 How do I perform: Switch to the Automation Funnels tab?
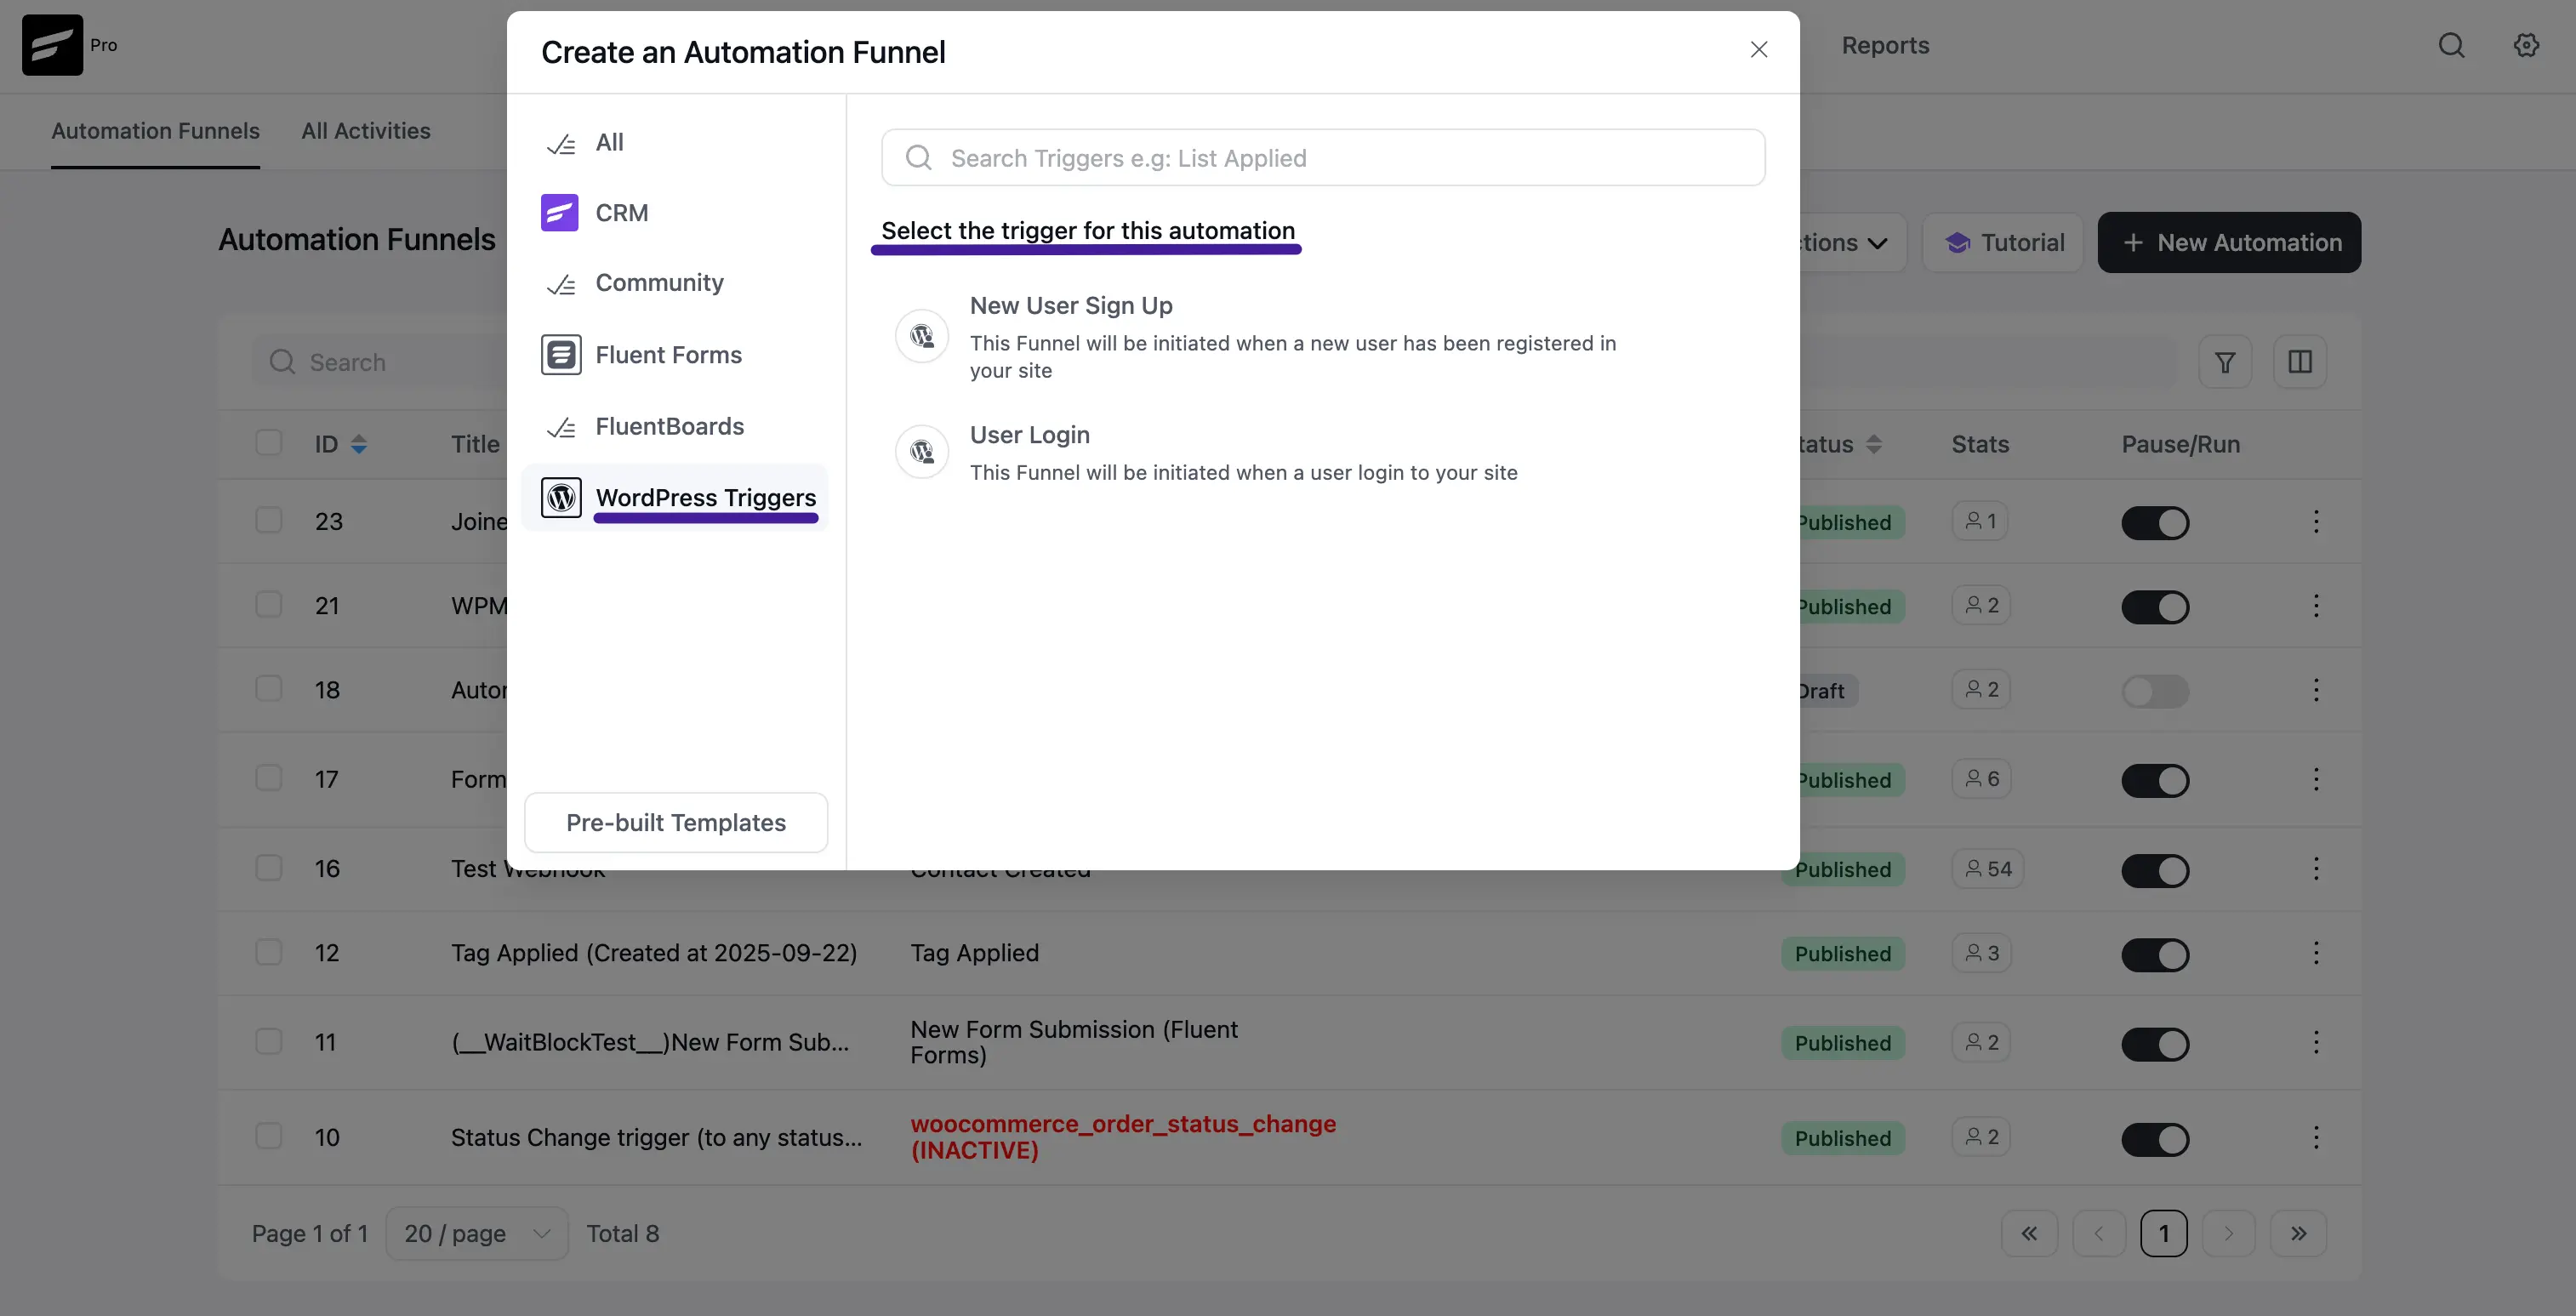(155, 131)
